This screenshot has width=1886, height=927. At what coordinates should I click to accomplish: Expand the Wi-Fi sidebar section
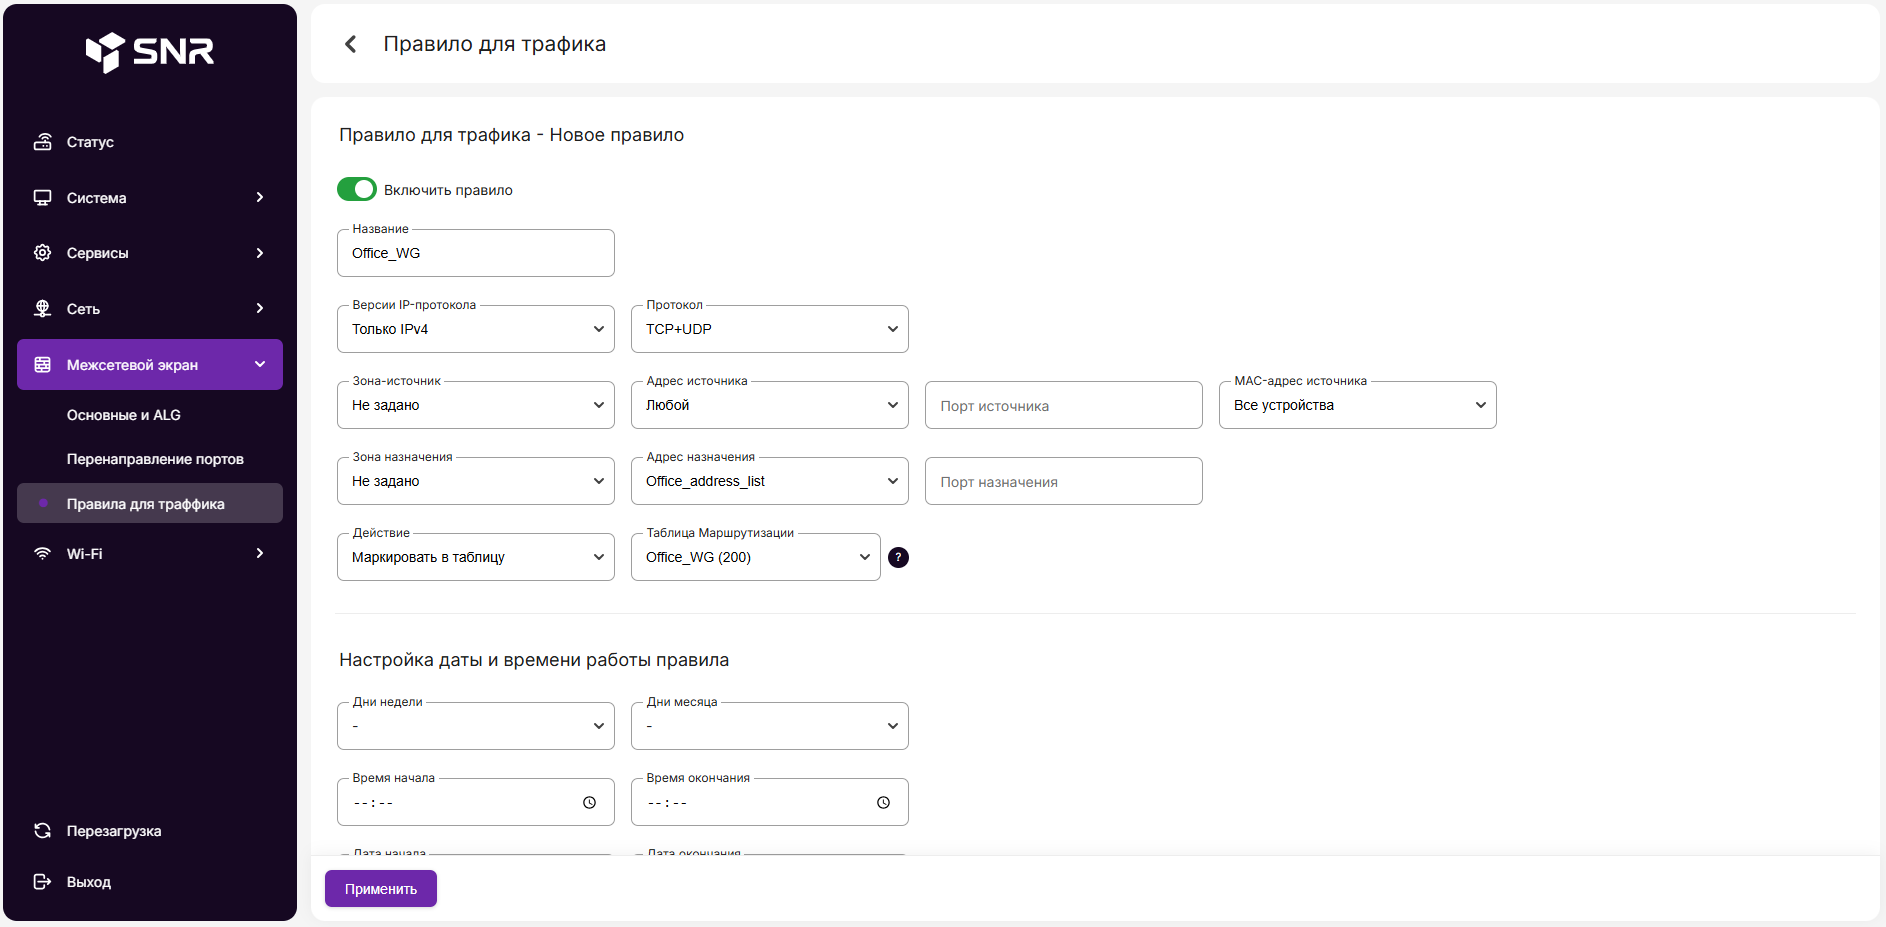[150, 554]
